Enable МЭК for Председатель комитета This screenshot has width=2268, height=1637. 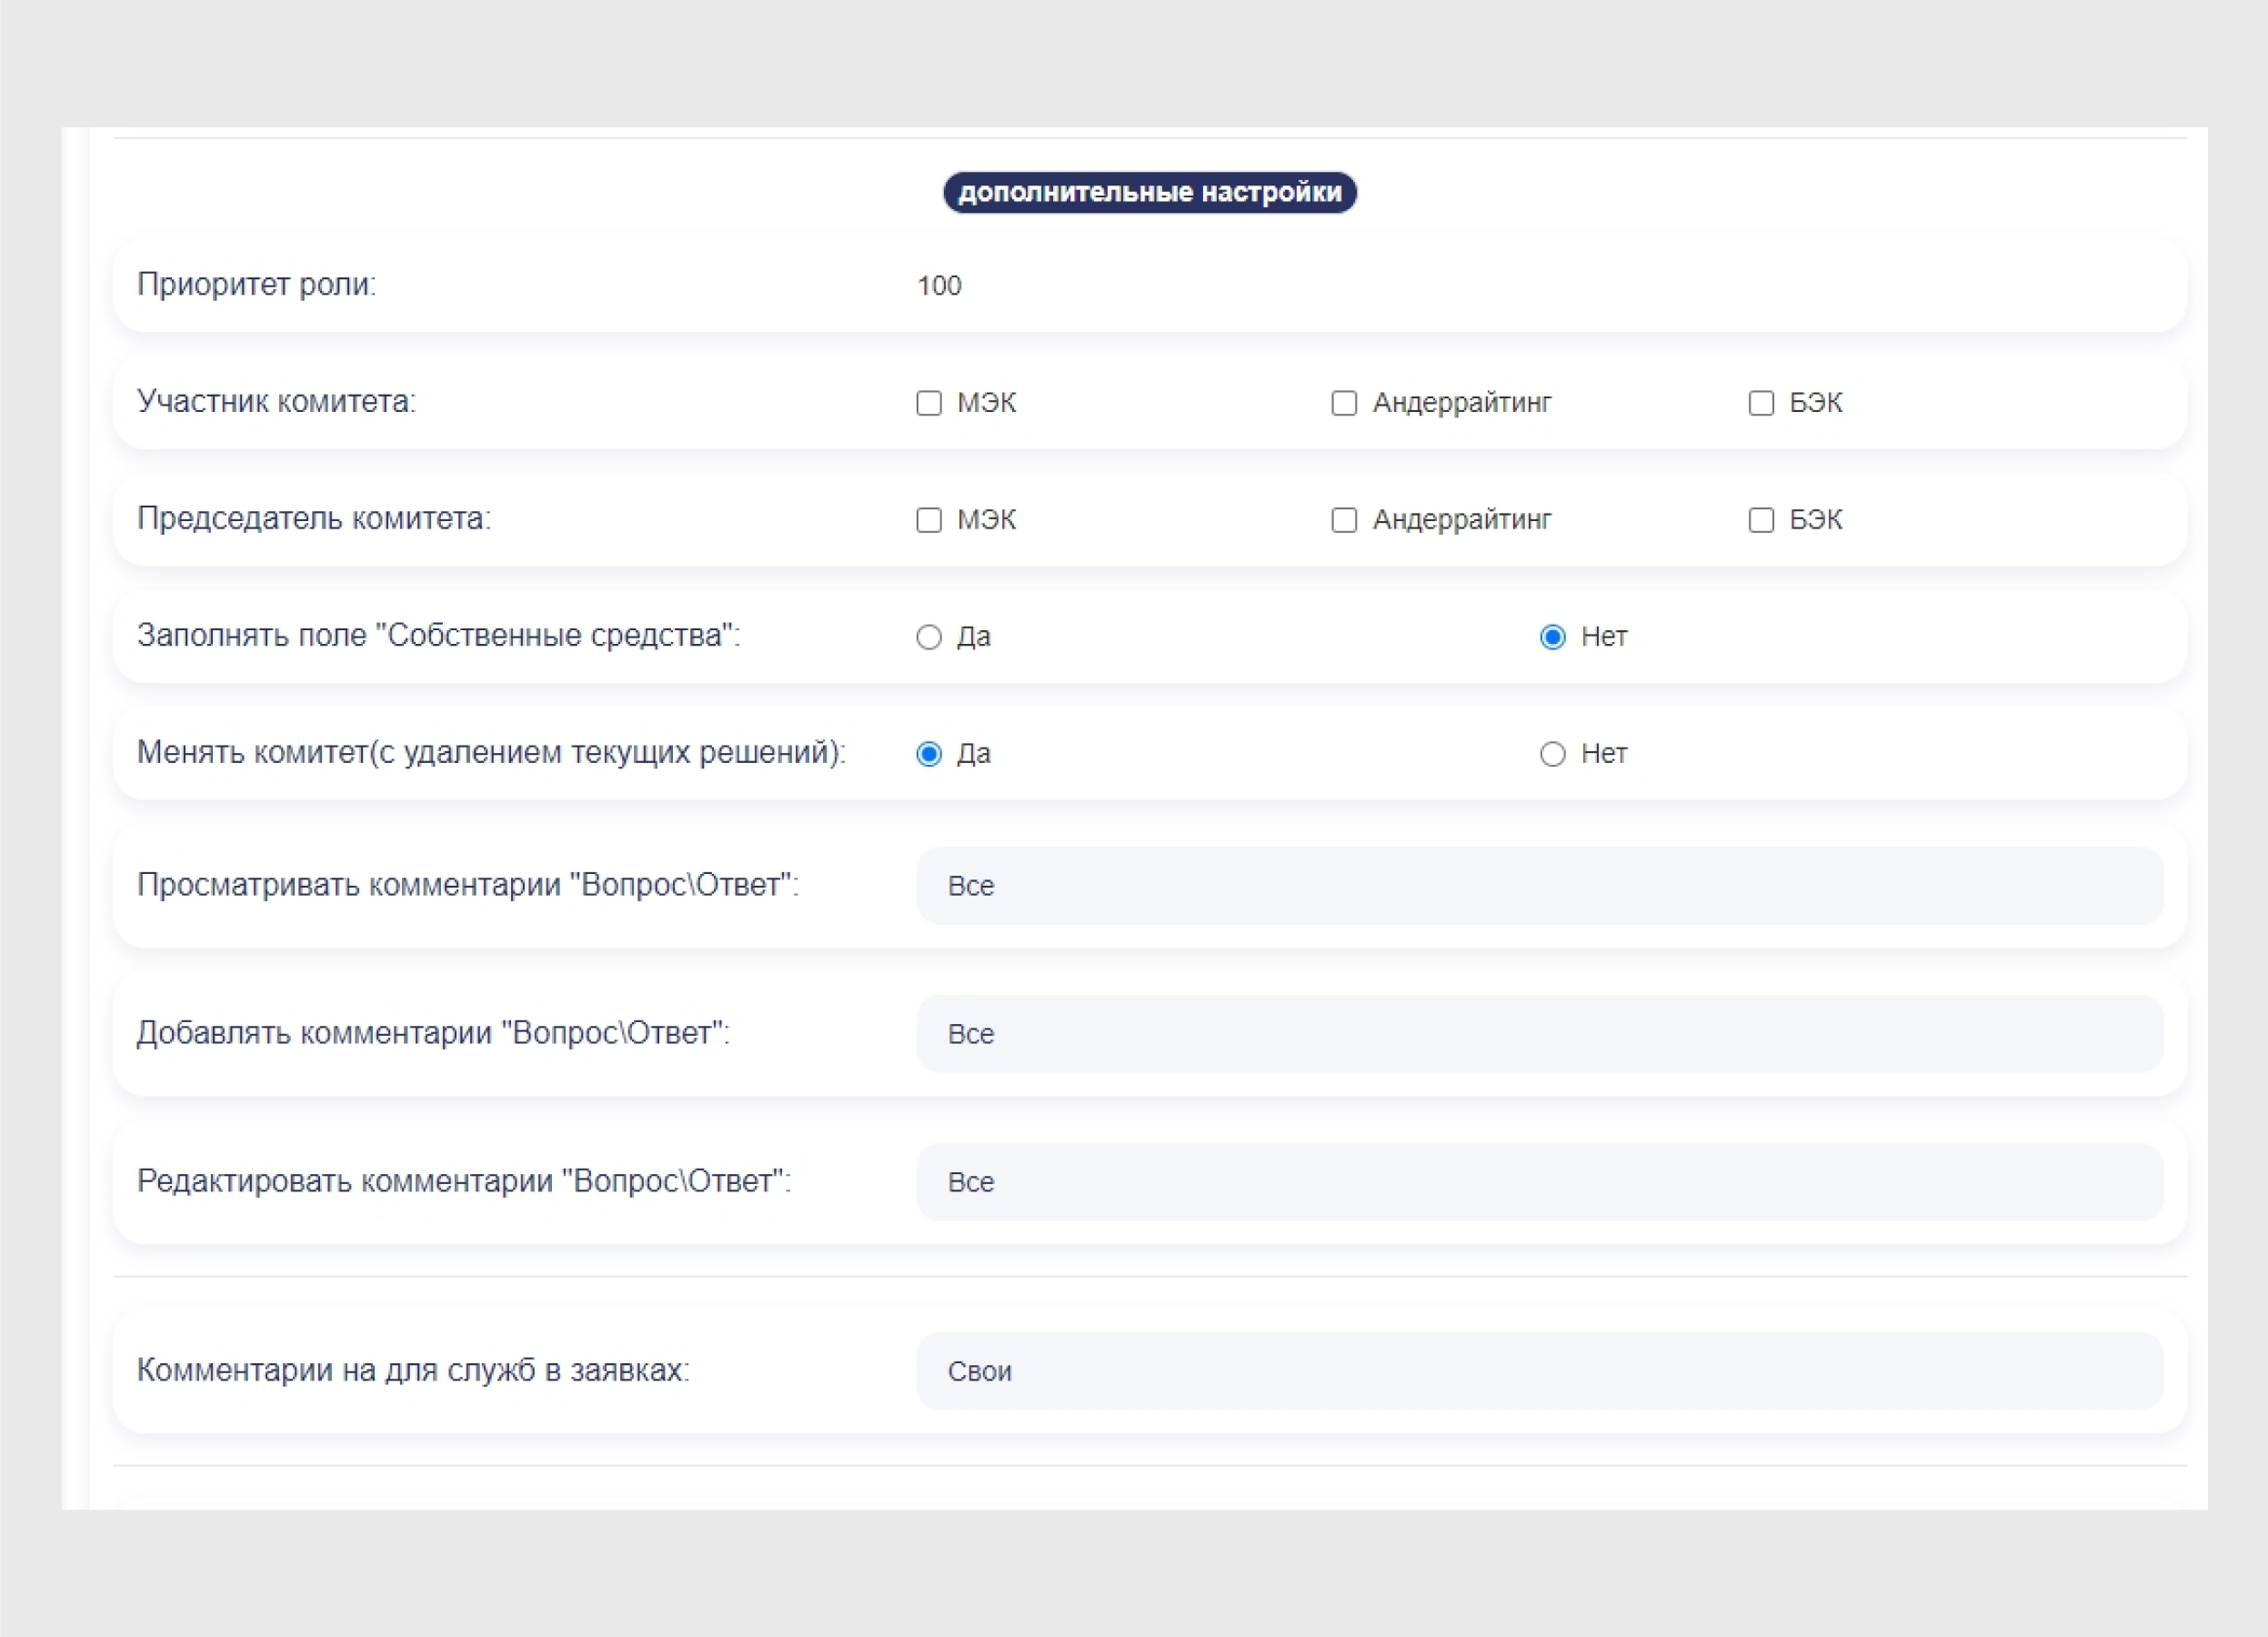[929, 520]
